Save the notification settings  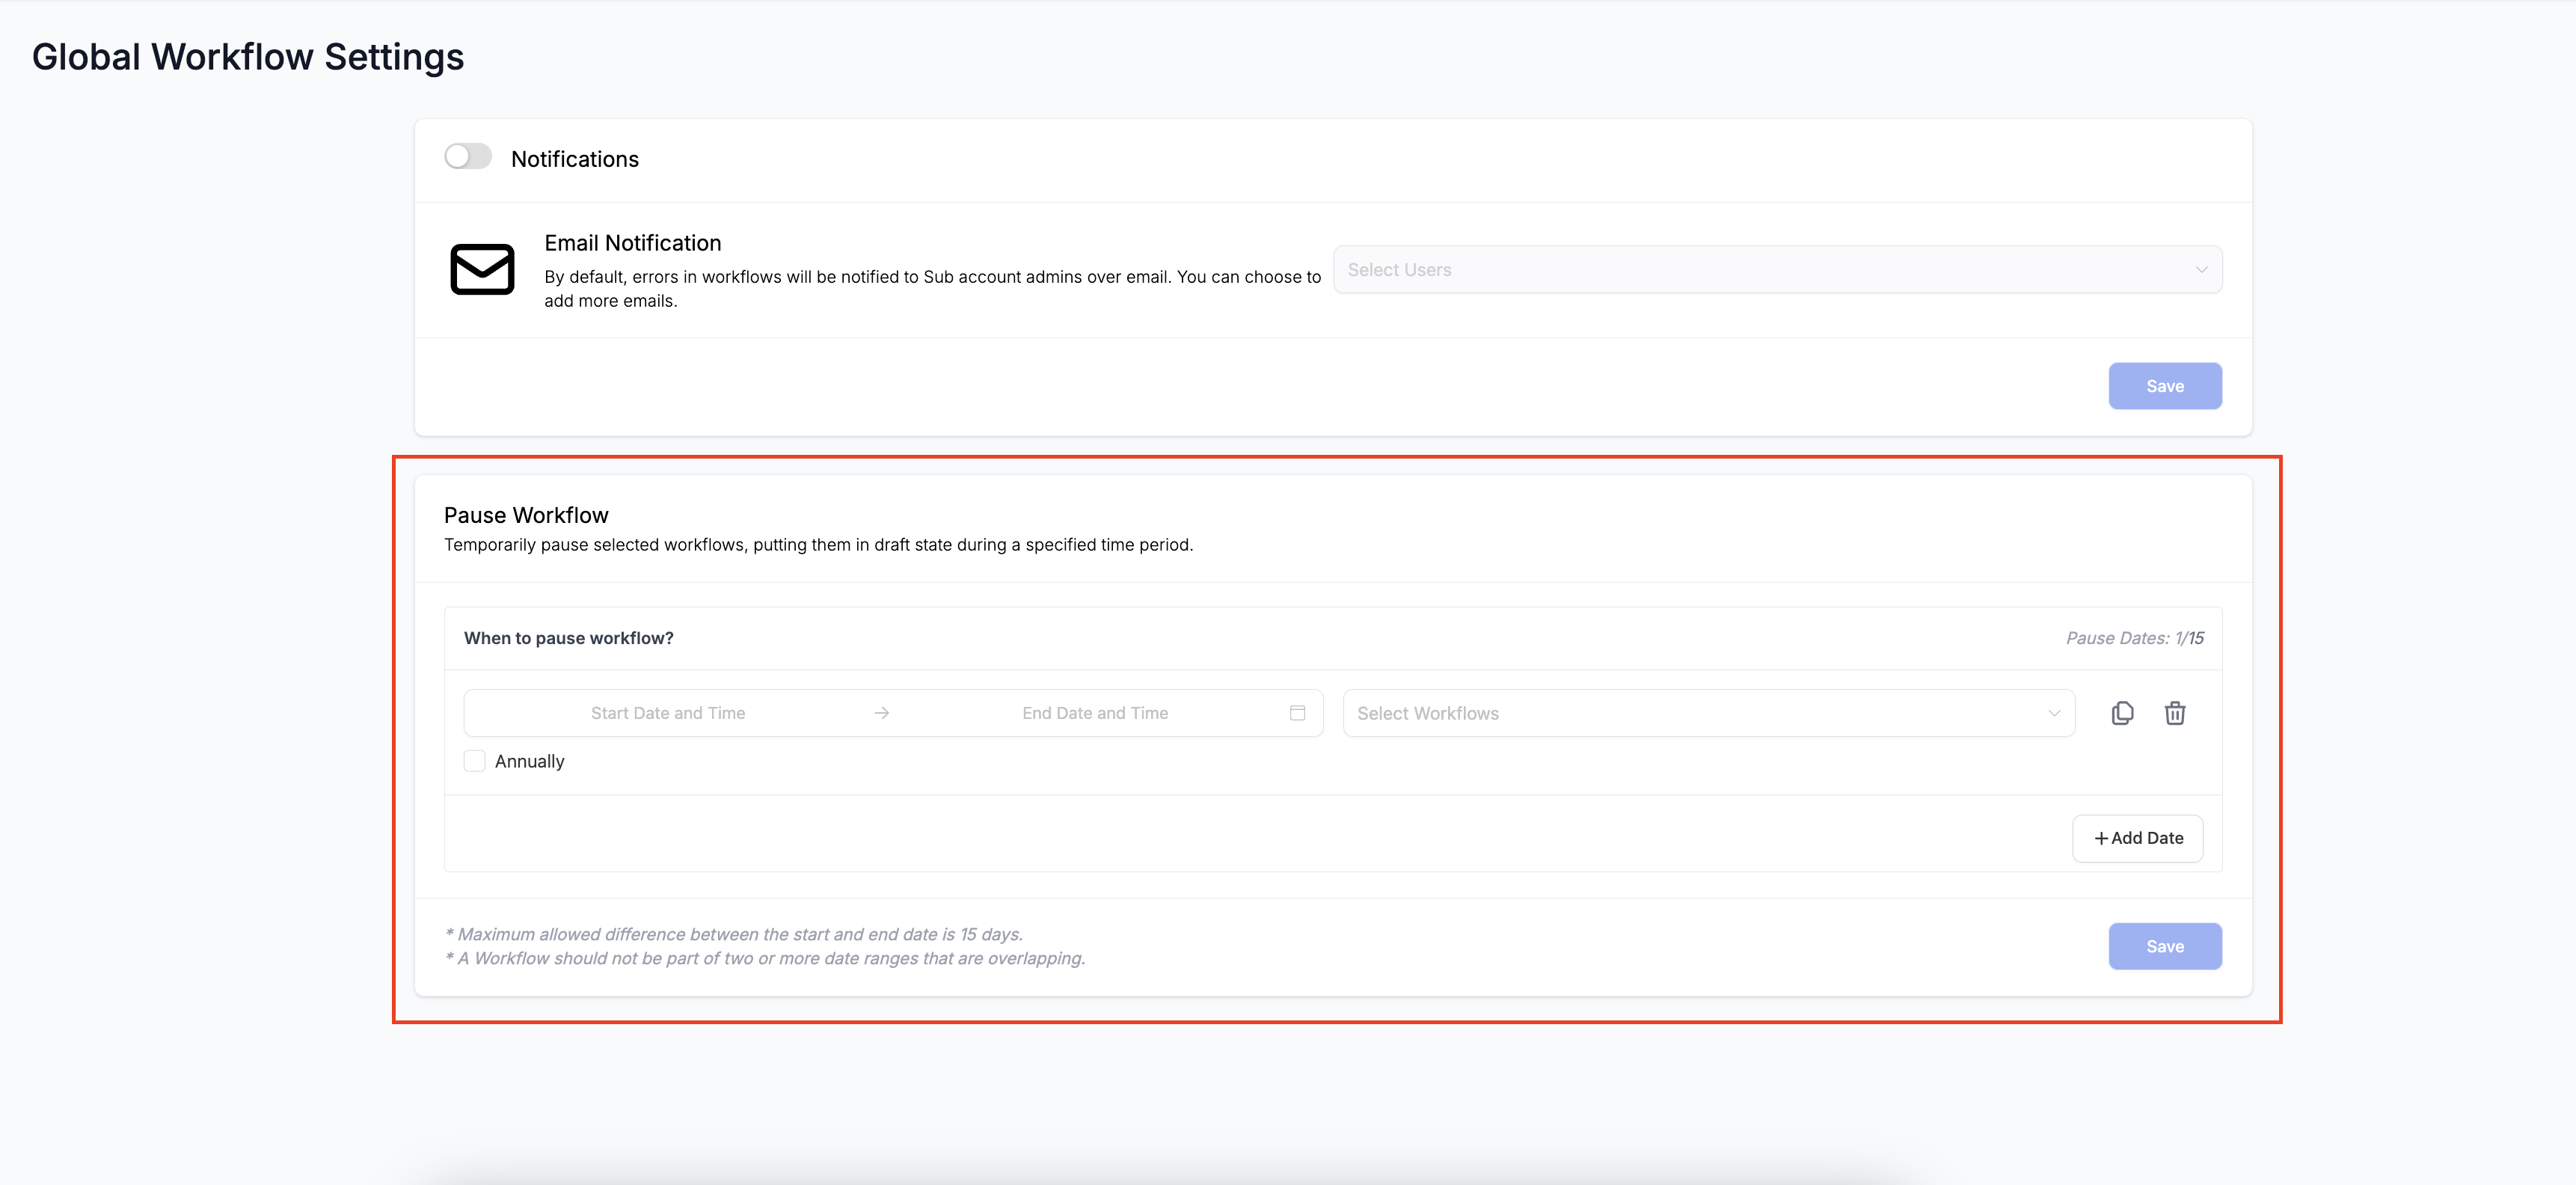click(2164, 386)
